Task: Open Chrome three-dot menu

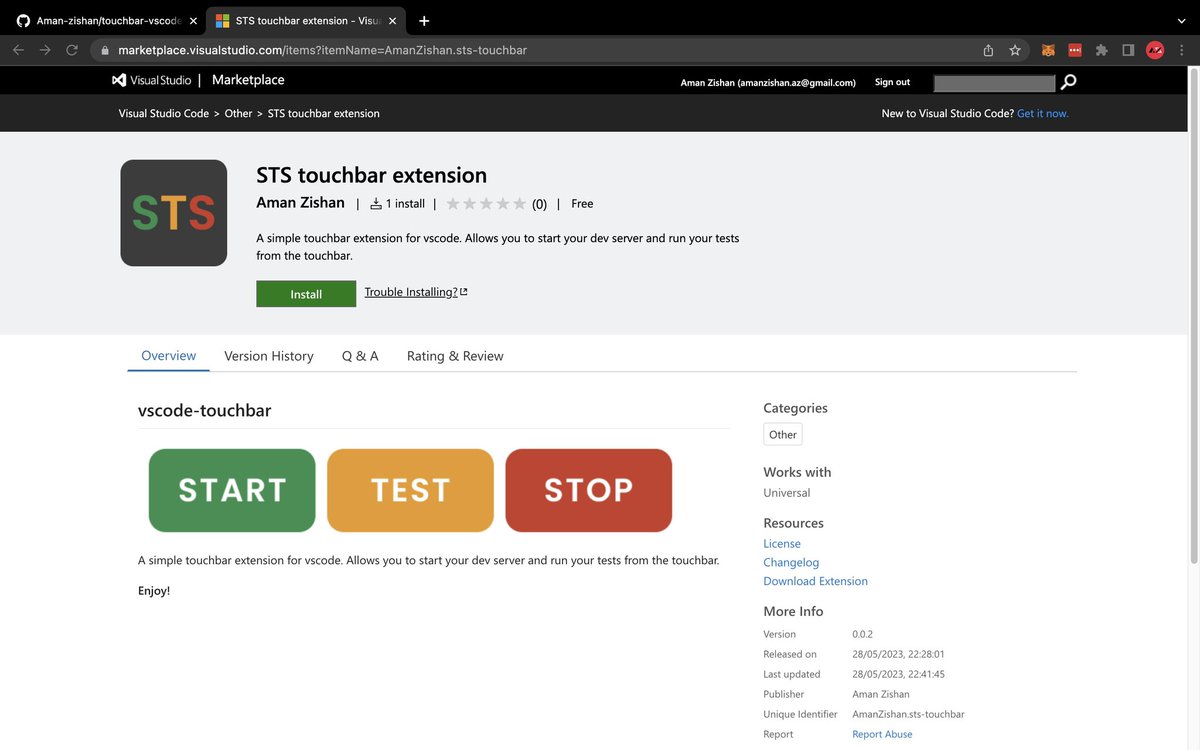Action: click(x=1181, y=50)
